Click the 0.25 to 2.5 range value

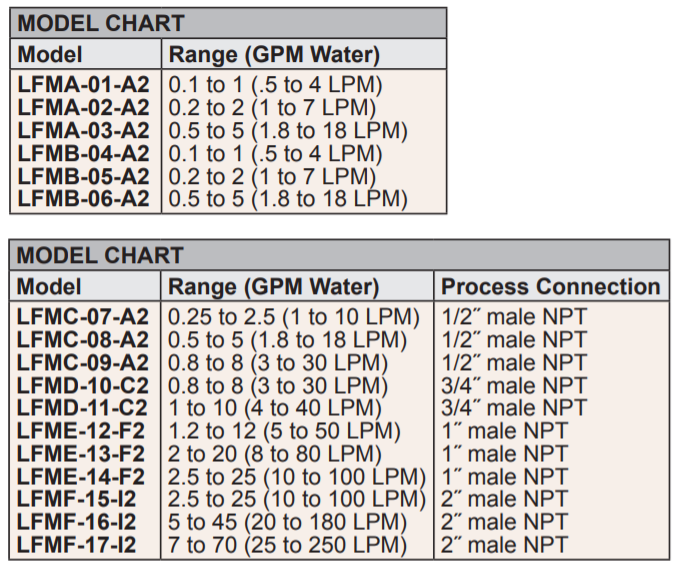pyautogui.click(x=294, y=316)
